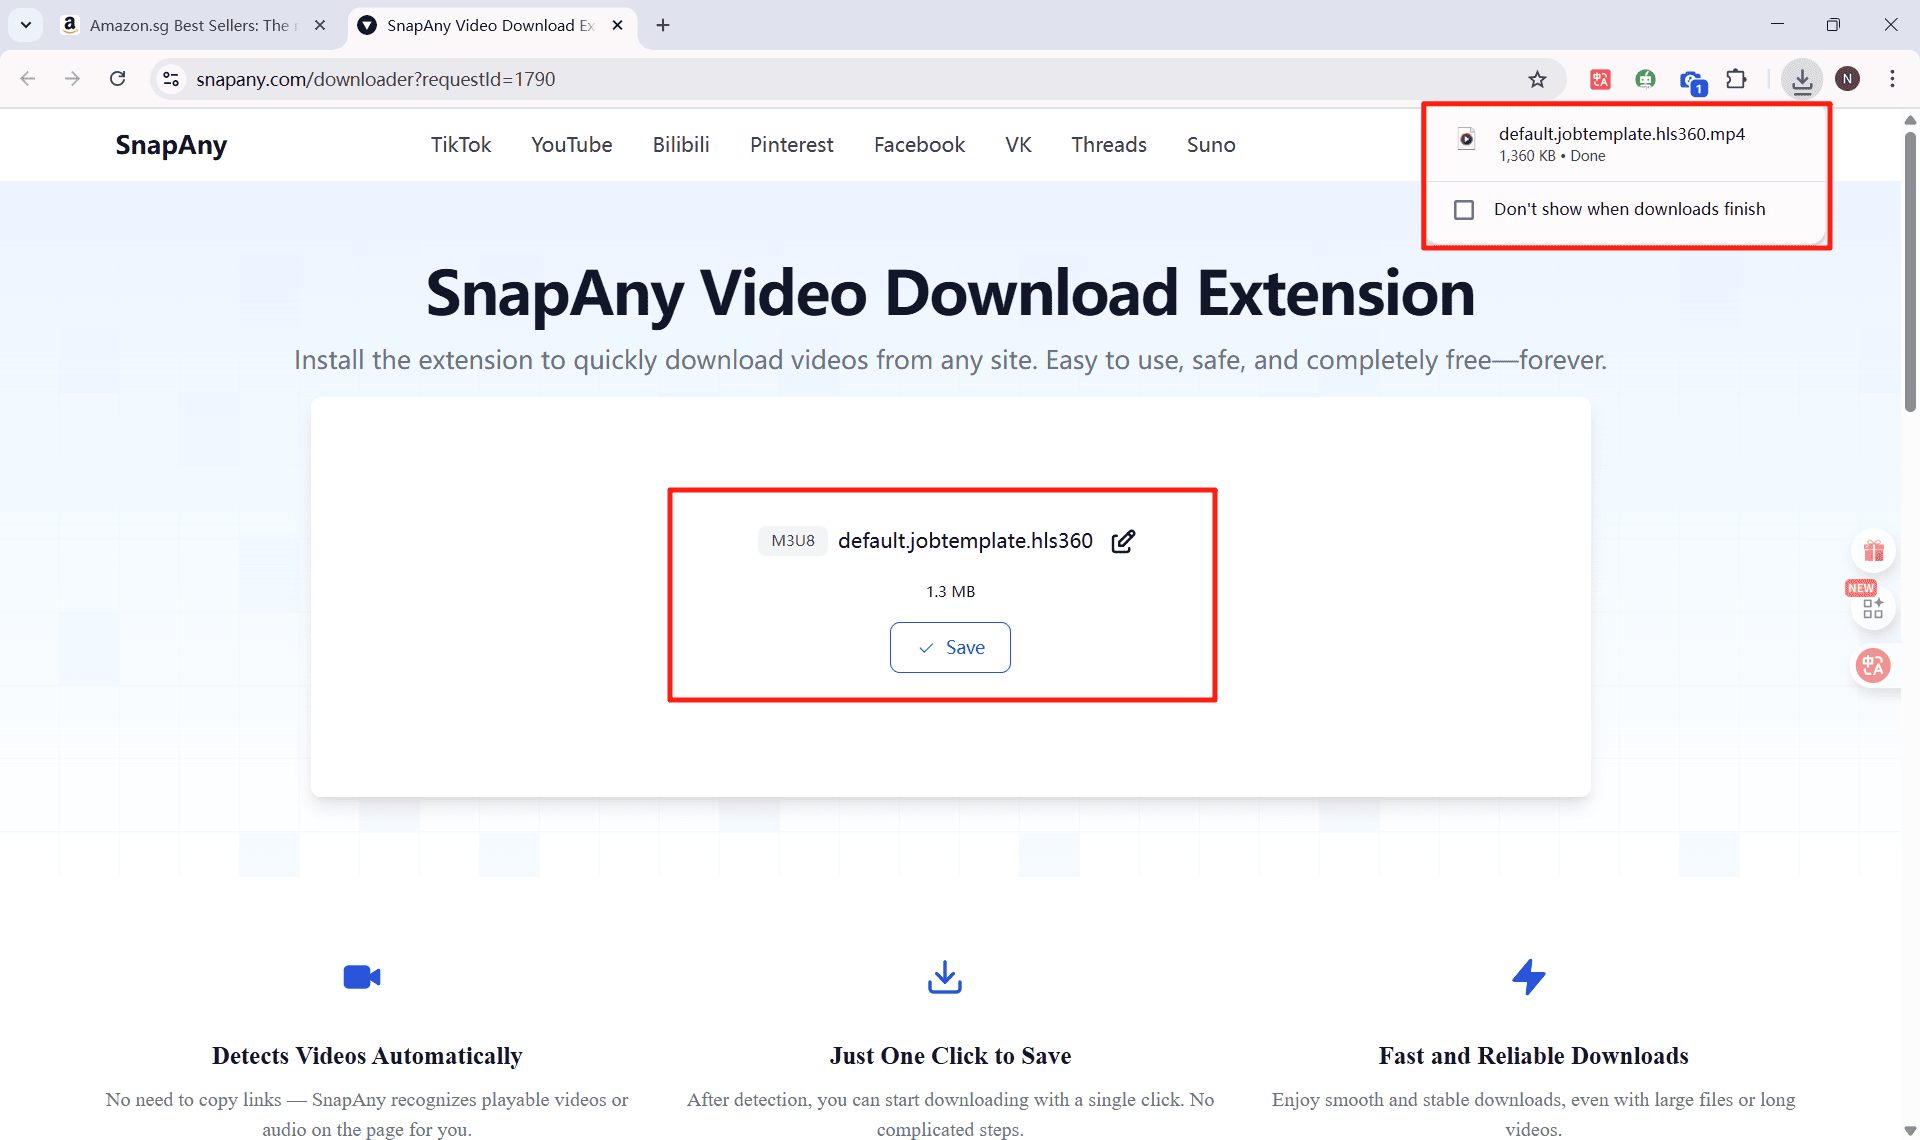Check Don't show when downloads finish
Screen dimensions: 1920x1140
(1464, 210)
